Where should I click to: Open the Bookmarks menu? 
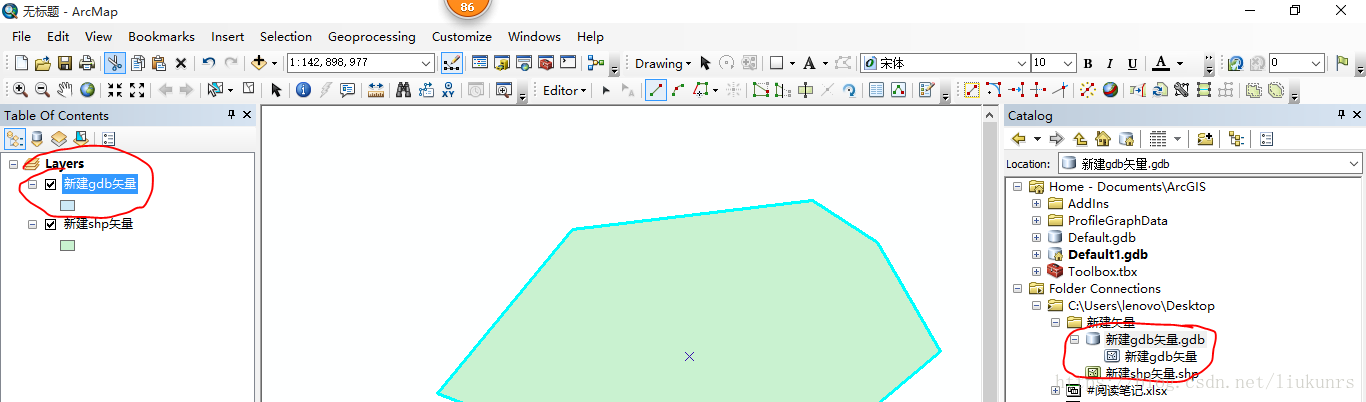point(161,36)
